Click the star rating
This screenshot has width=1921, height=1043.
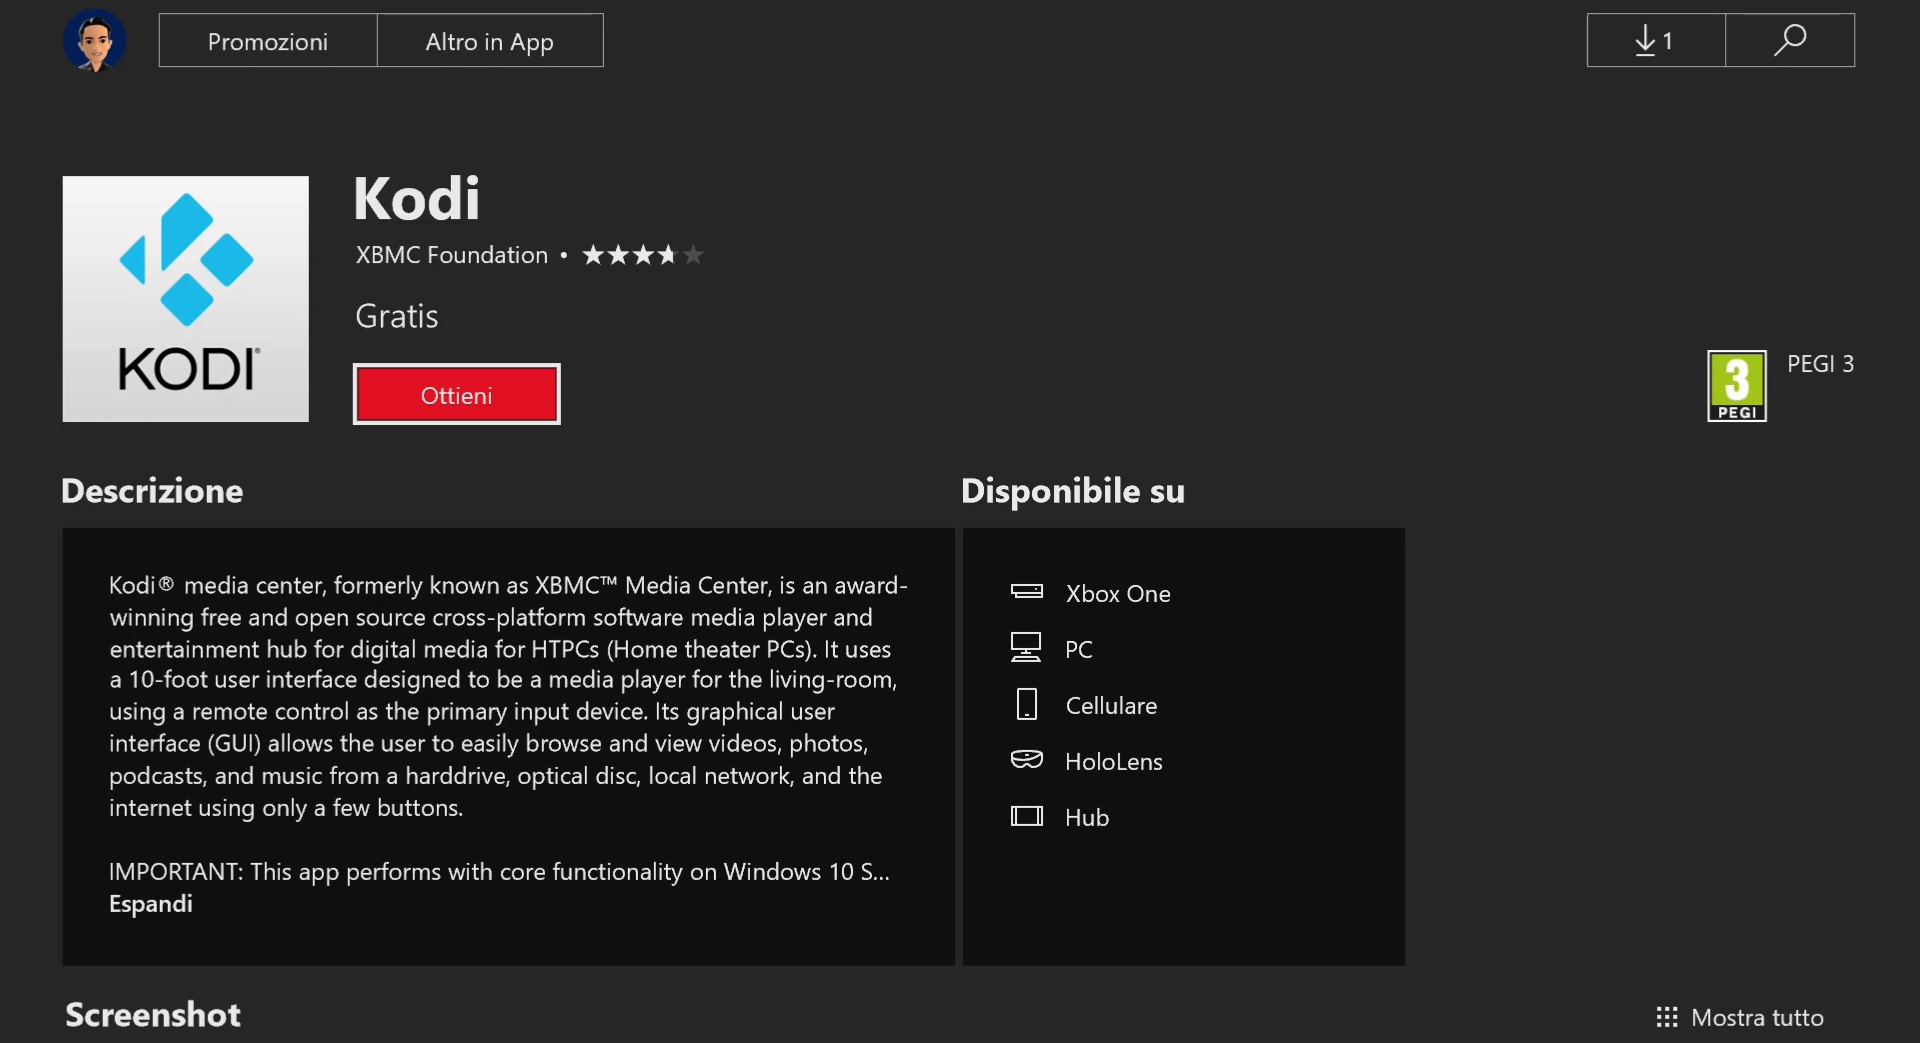tap(643, 255)
